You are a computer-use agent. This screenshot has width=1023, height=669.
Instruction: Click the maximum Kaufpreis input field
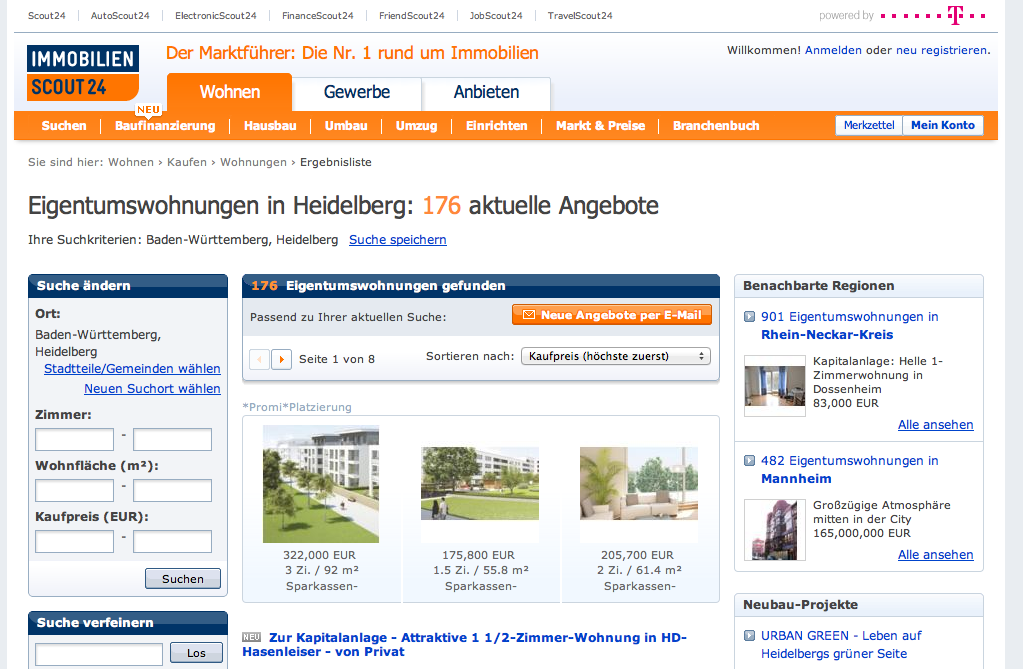click(172, 541)
